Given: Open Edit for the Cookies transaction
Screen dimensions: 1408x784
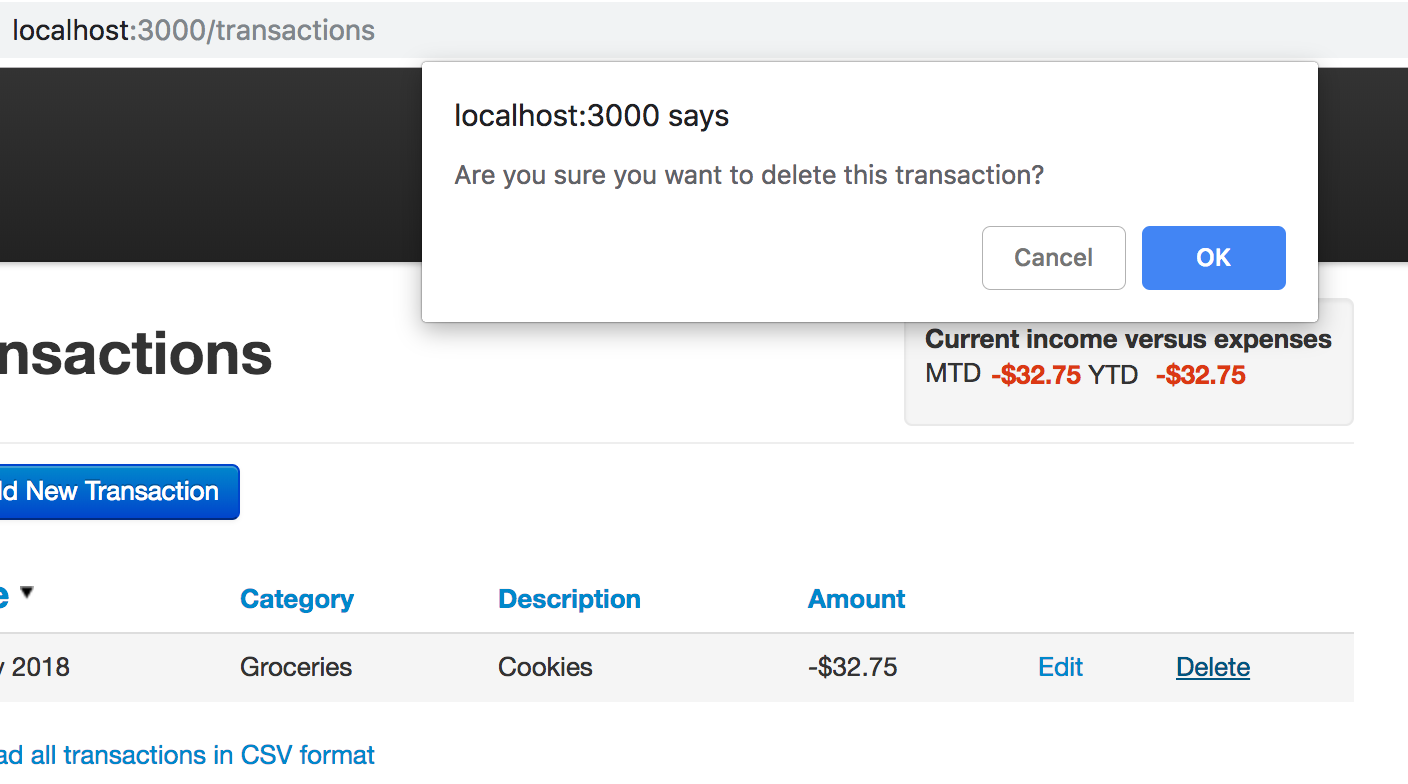Looking at the screenshot, I should [1060, 667].
